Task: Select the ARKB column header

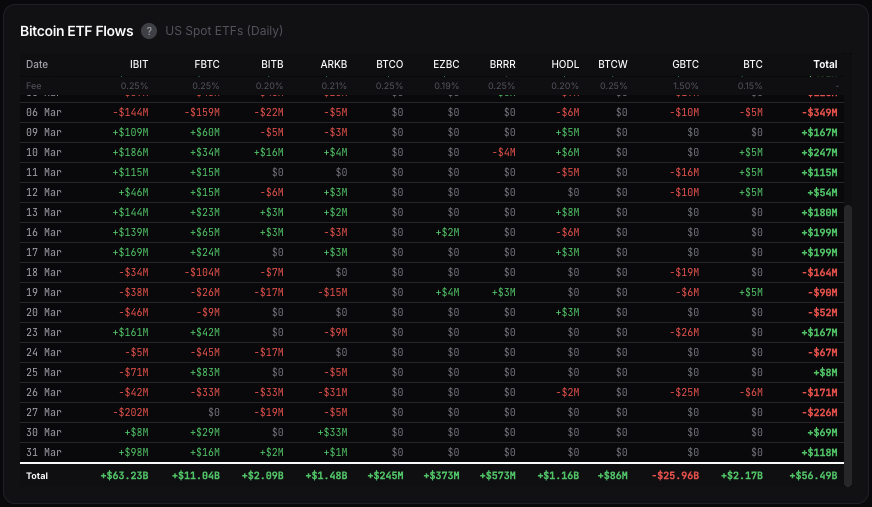Action: 334,64
